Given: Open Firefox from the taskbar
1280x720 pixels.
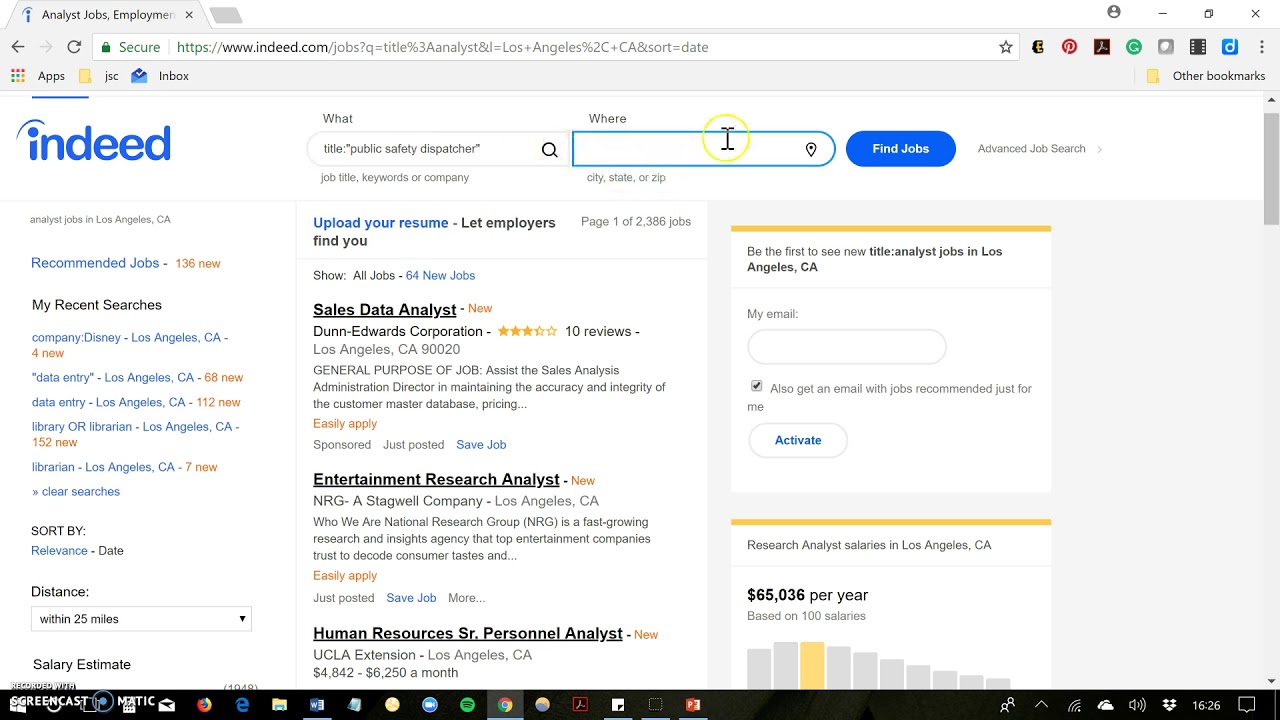Looking at the screenshot, I should coord(205,705).
